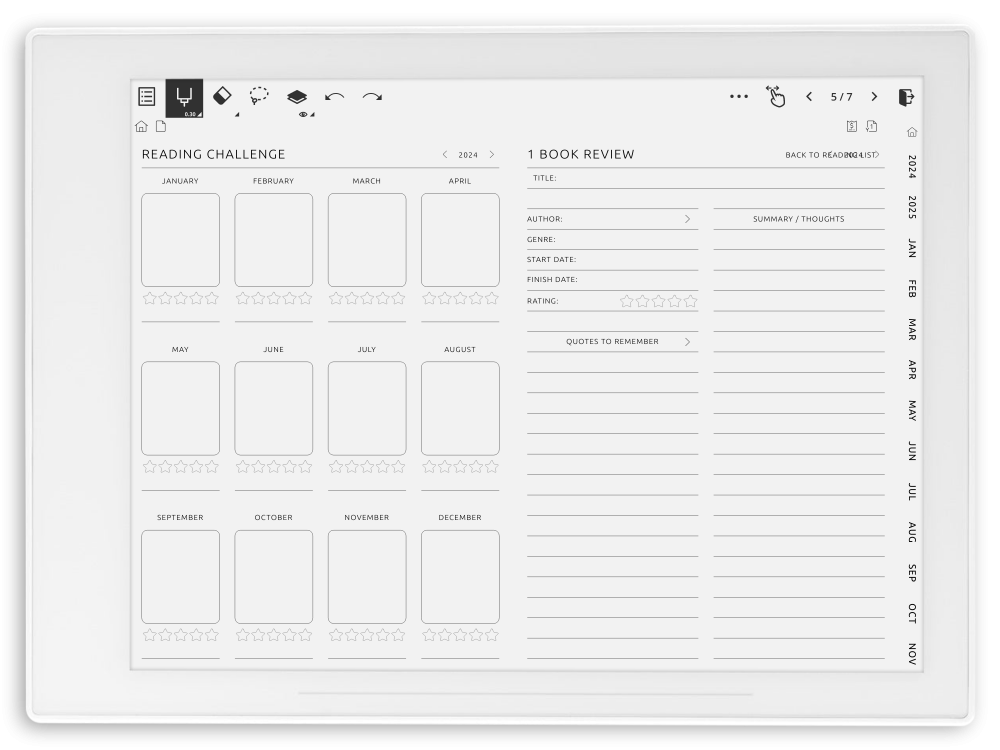1000x750 pixels.
Task: Tap the START DATE line field
Action: [x=612, y=260]
